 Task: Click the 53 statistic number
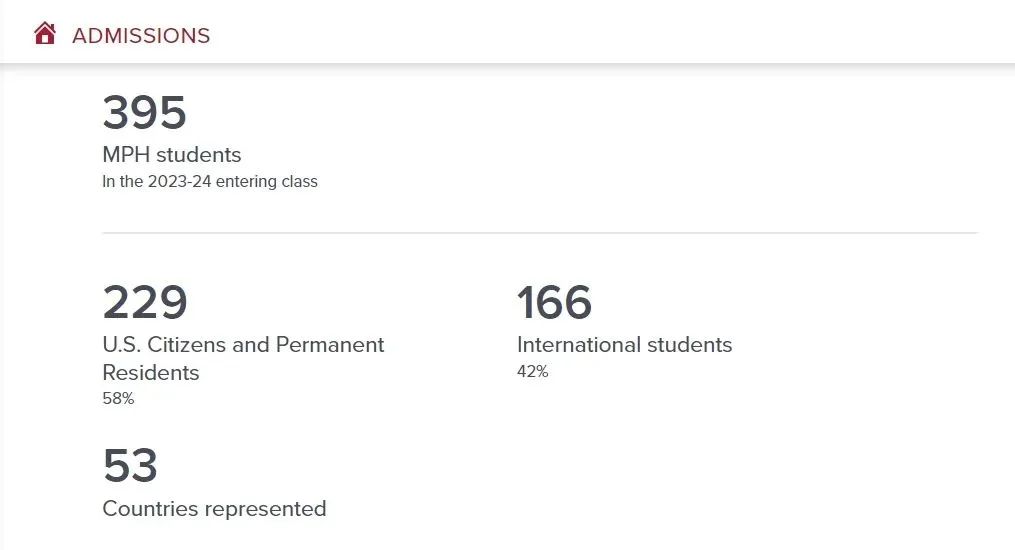tap(130, 466)
